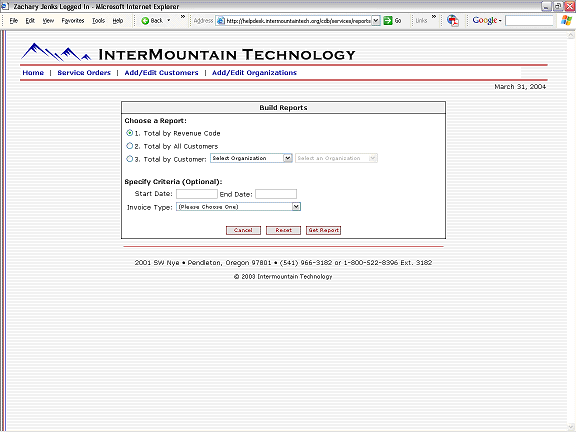Screen dimensions: 576x432
Task: Open the Select Organization dropdown
Action: [288, 158]
